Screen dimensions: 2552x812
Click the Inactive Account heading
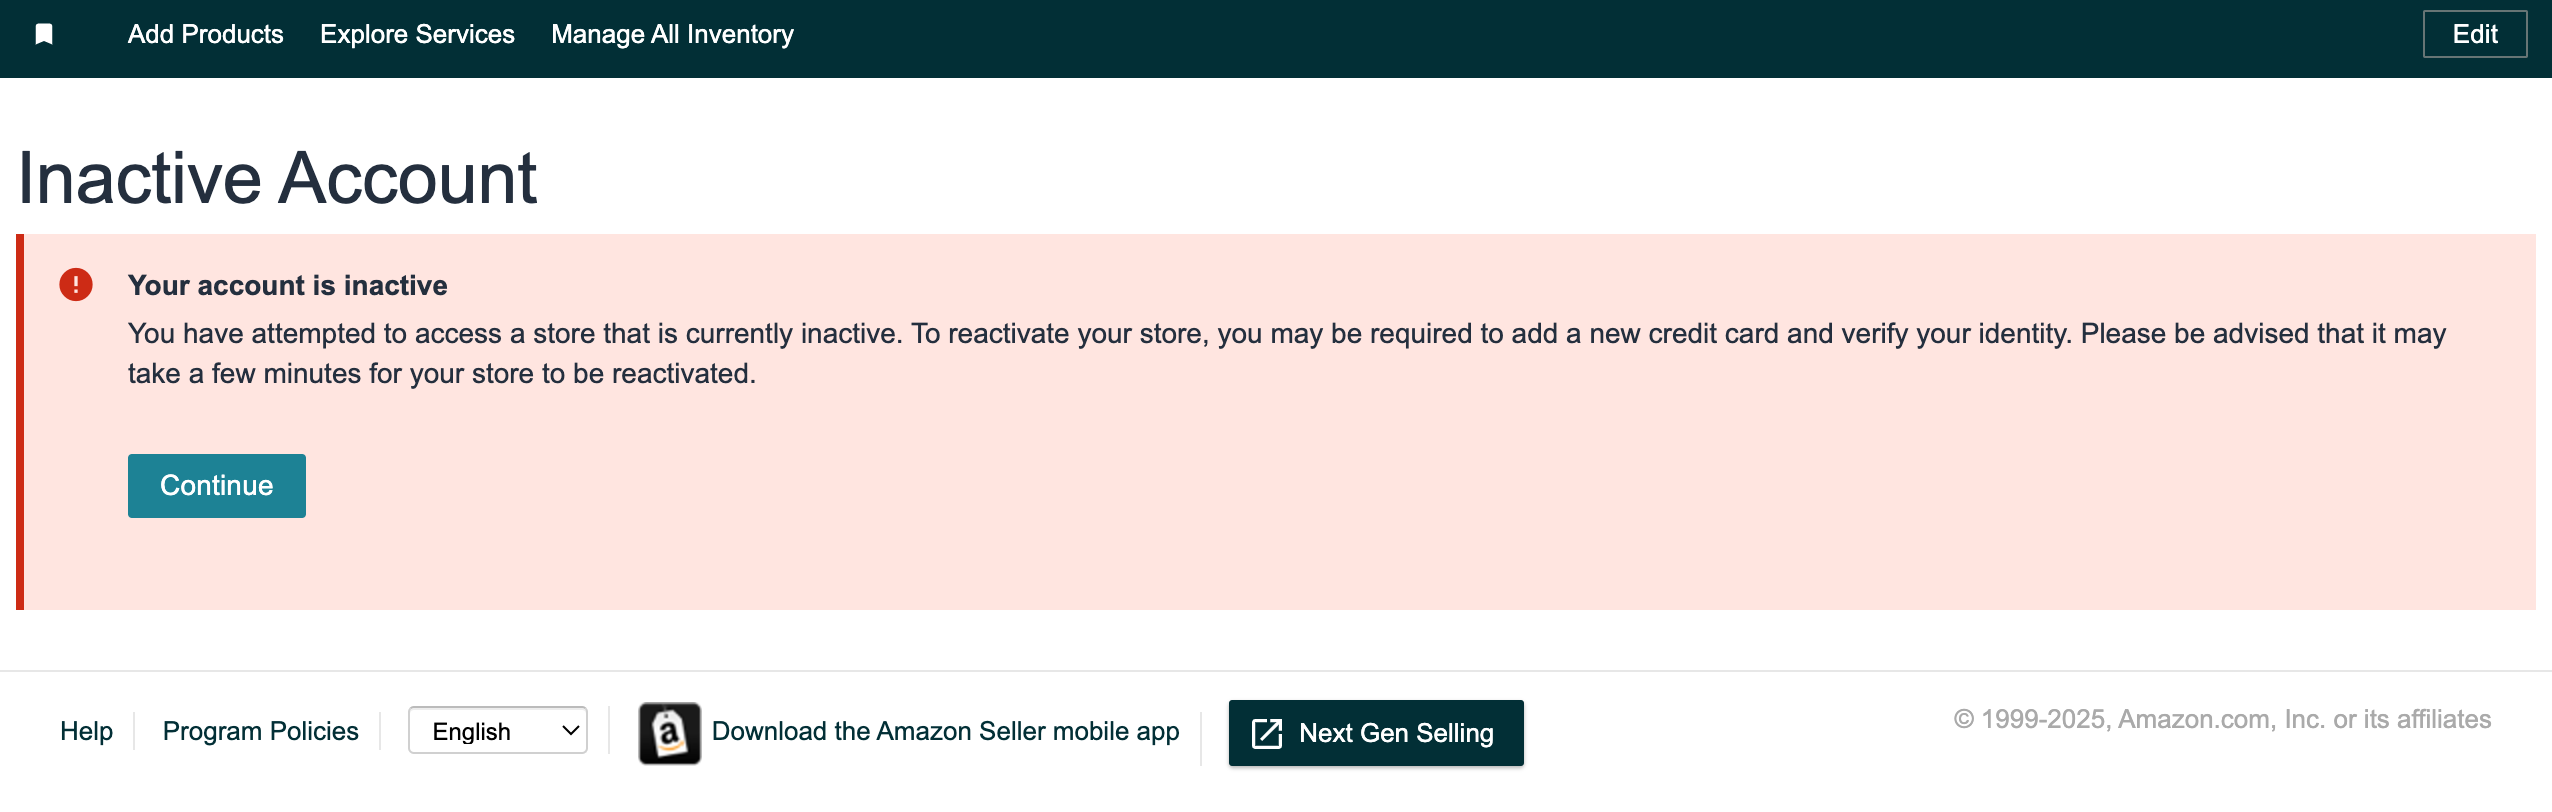click(x=277, y=179)
